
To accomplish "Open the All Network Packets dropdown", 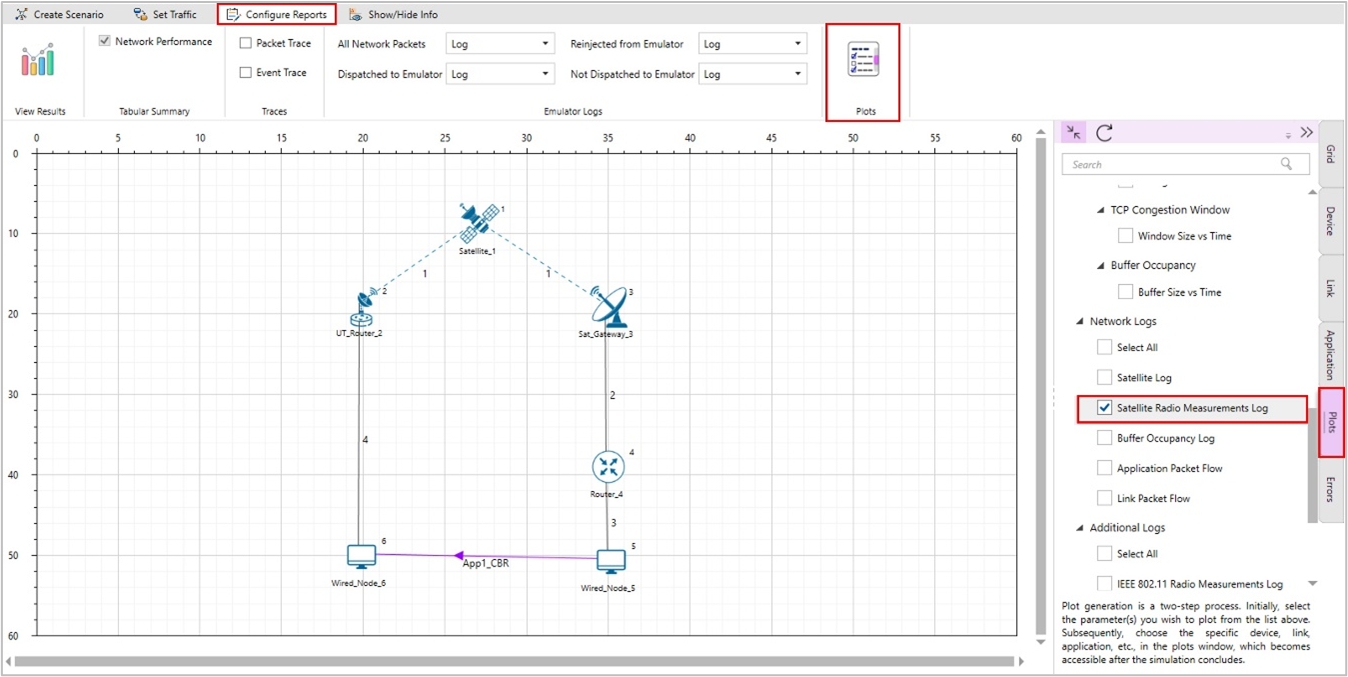I will 500,44.
